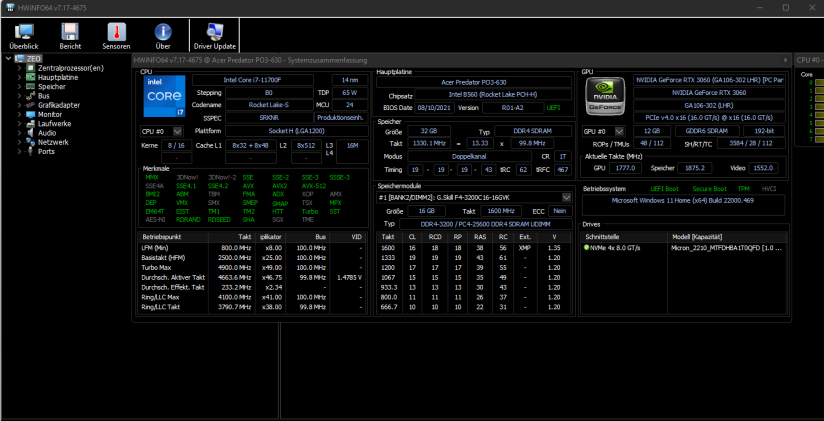Close the Systemzusammenfassung summary window
The width and height of the screenshot is (824, 421).
click(785, 60)
